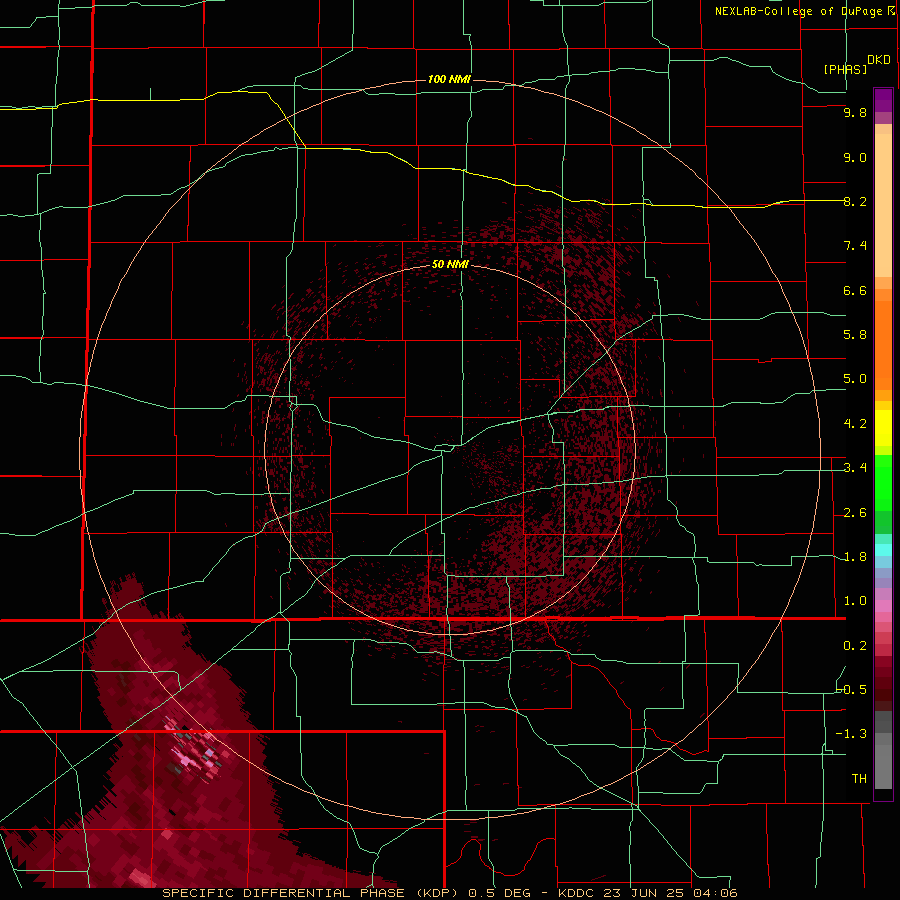Click the 100 NMI range ring label
Viewport: 900px width, 900px height.
click(x=449, y=79)
